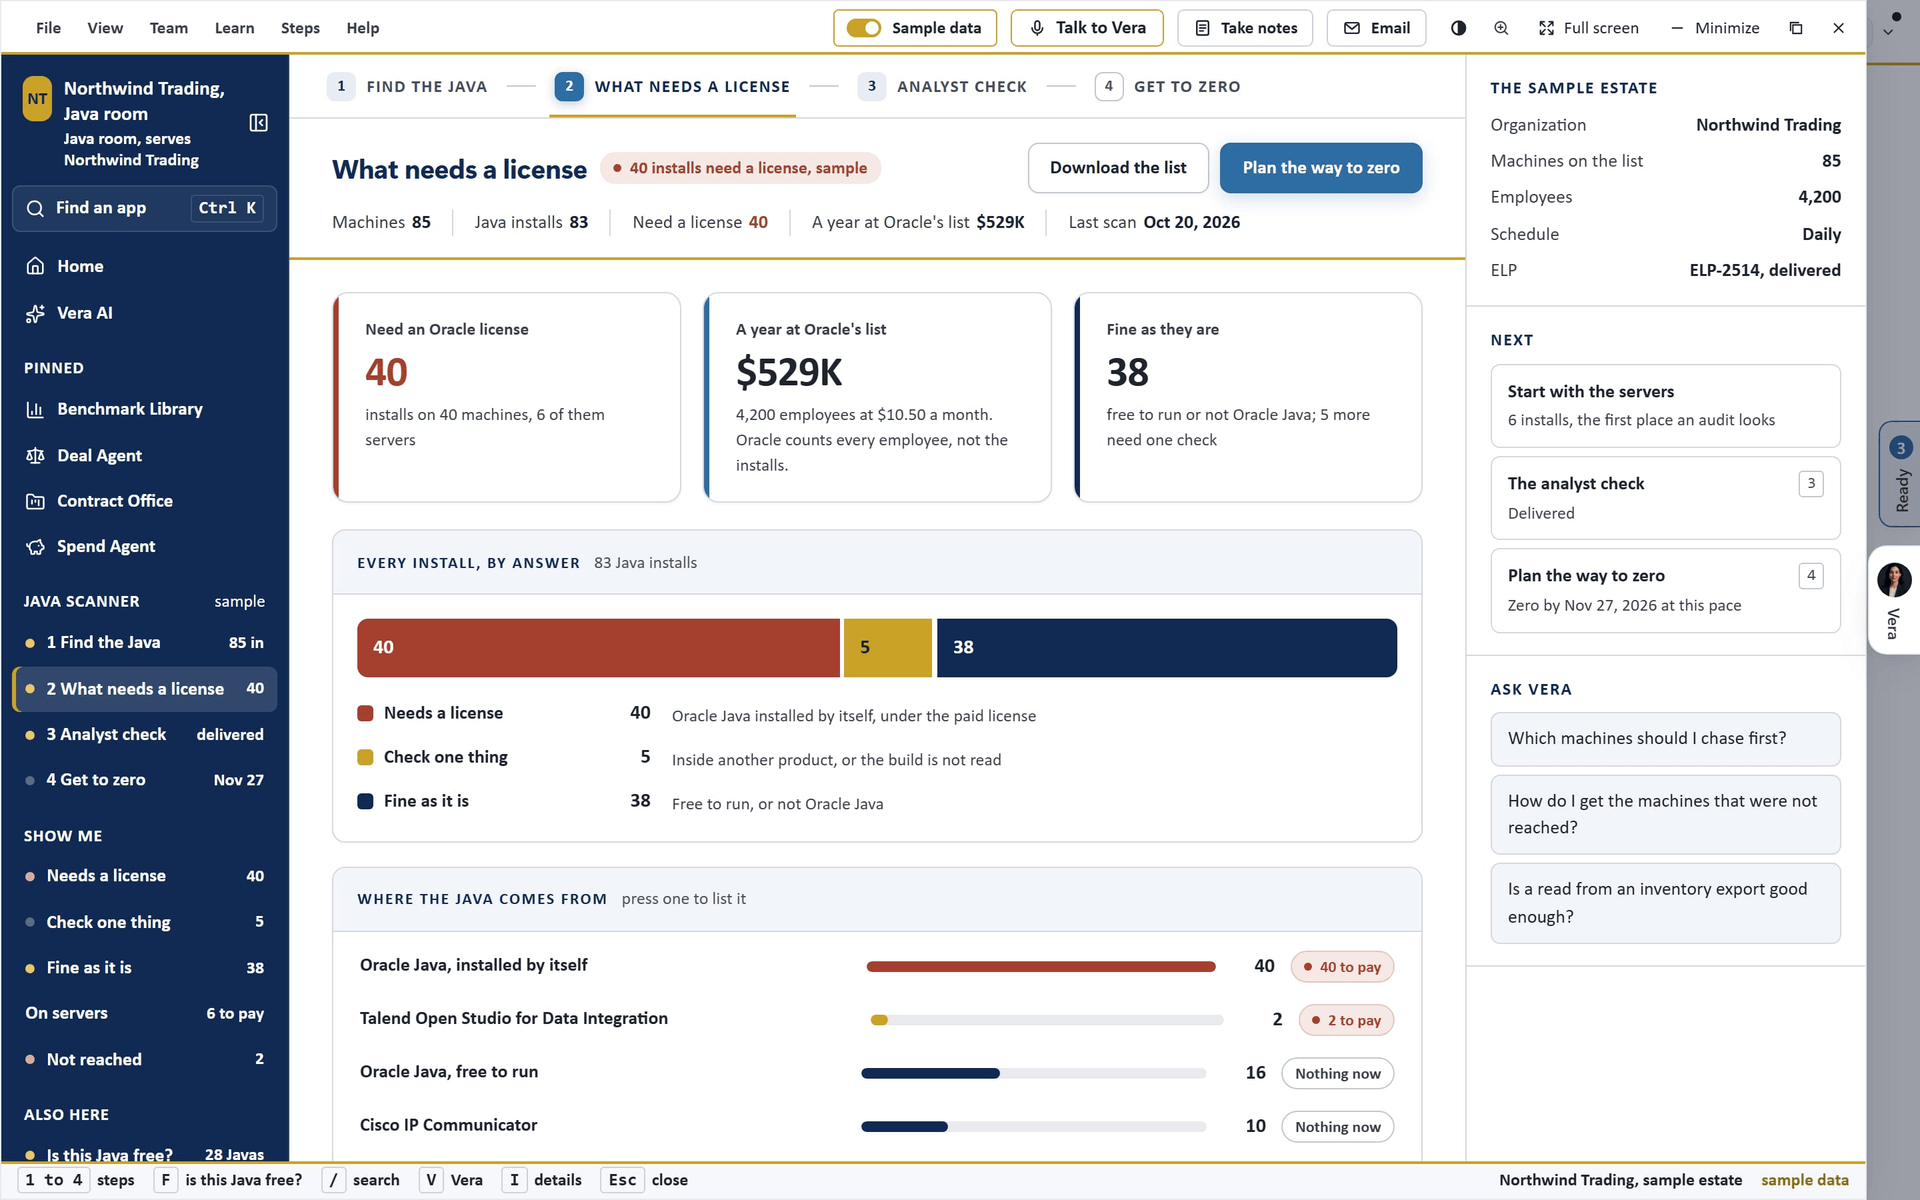
Task: Open Deal Agent in Pinned
Action: (x=145, y=455)
